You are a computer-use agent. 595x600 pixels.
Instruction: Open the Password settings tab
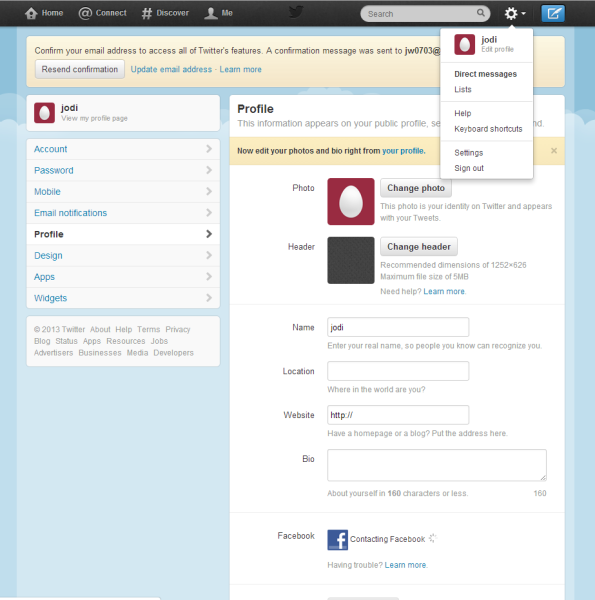123,170
